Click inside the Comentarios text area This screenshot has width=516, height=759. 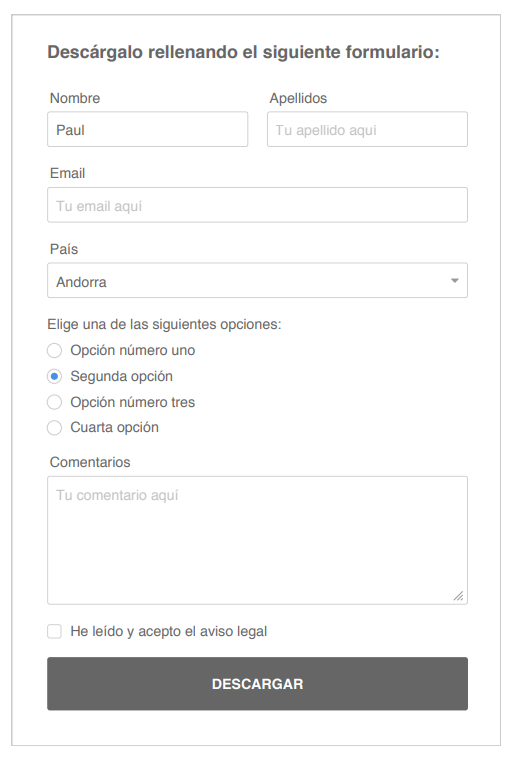[x=258, y=540]
